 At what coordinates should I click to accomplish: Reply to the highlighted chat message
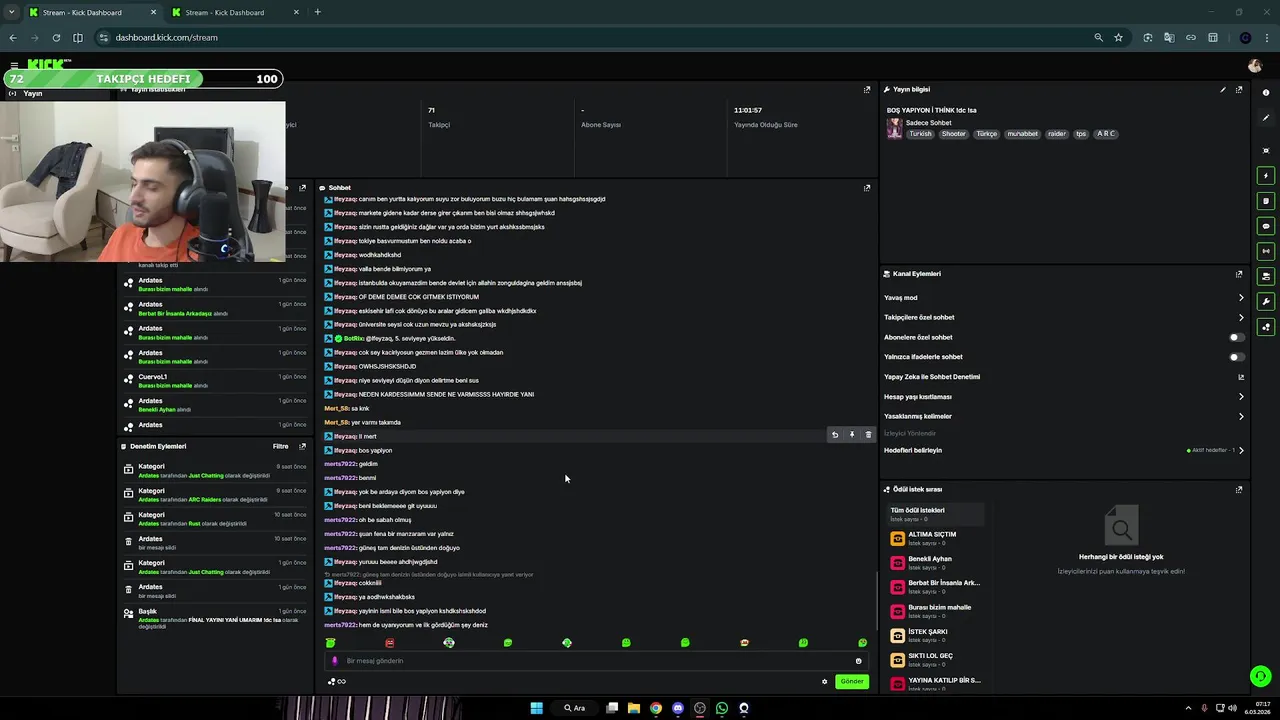[835, 435]
